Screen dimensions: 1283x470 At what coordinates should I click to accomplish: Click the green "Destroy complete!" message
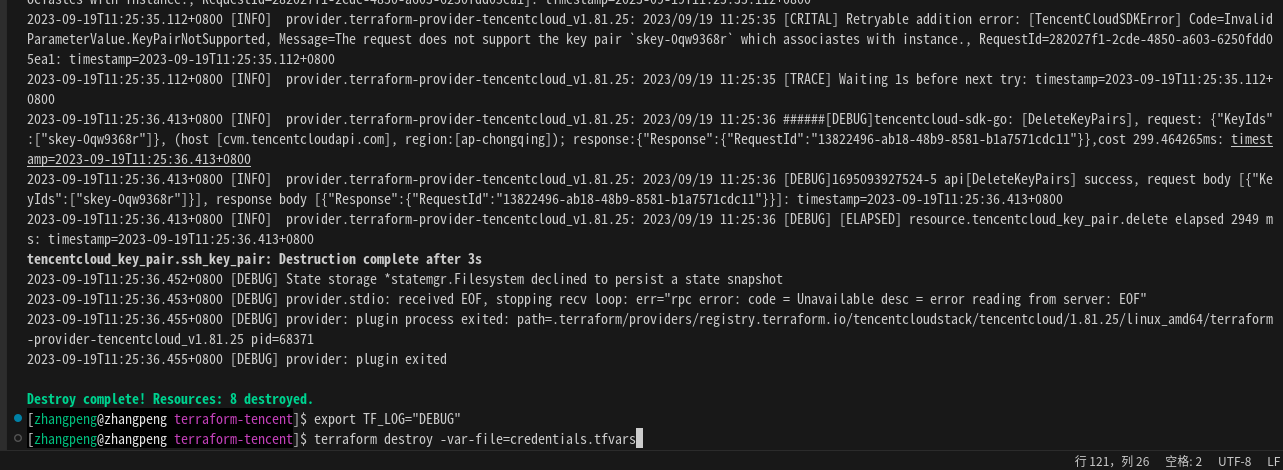(170, 399)
